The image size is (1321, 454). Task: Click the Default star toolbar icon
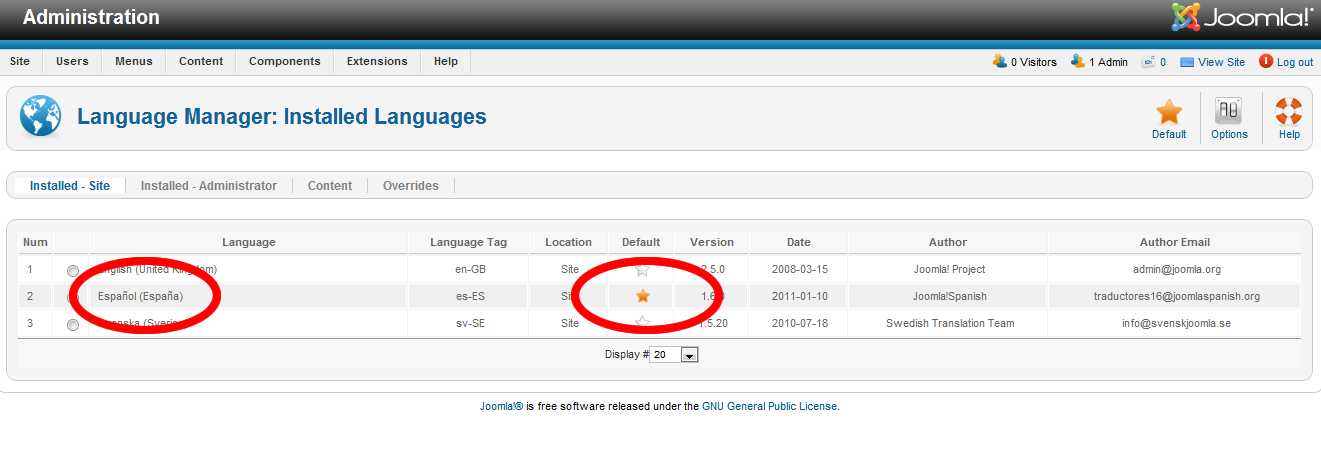pos(1168,111)
